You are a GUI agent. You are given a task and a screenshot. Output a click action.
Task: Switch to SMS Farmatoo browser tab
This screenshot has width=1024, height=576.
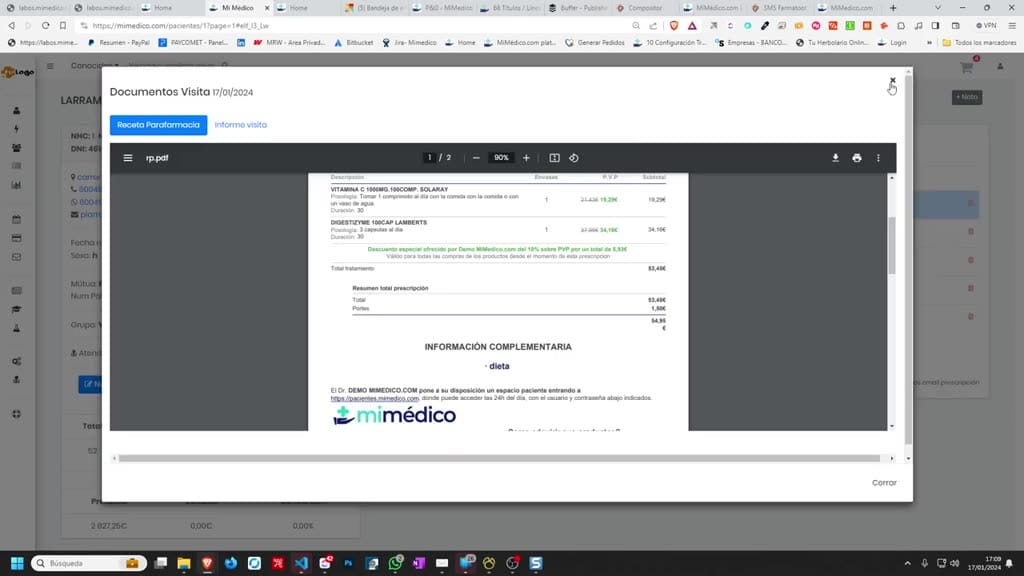pos(778,8)
